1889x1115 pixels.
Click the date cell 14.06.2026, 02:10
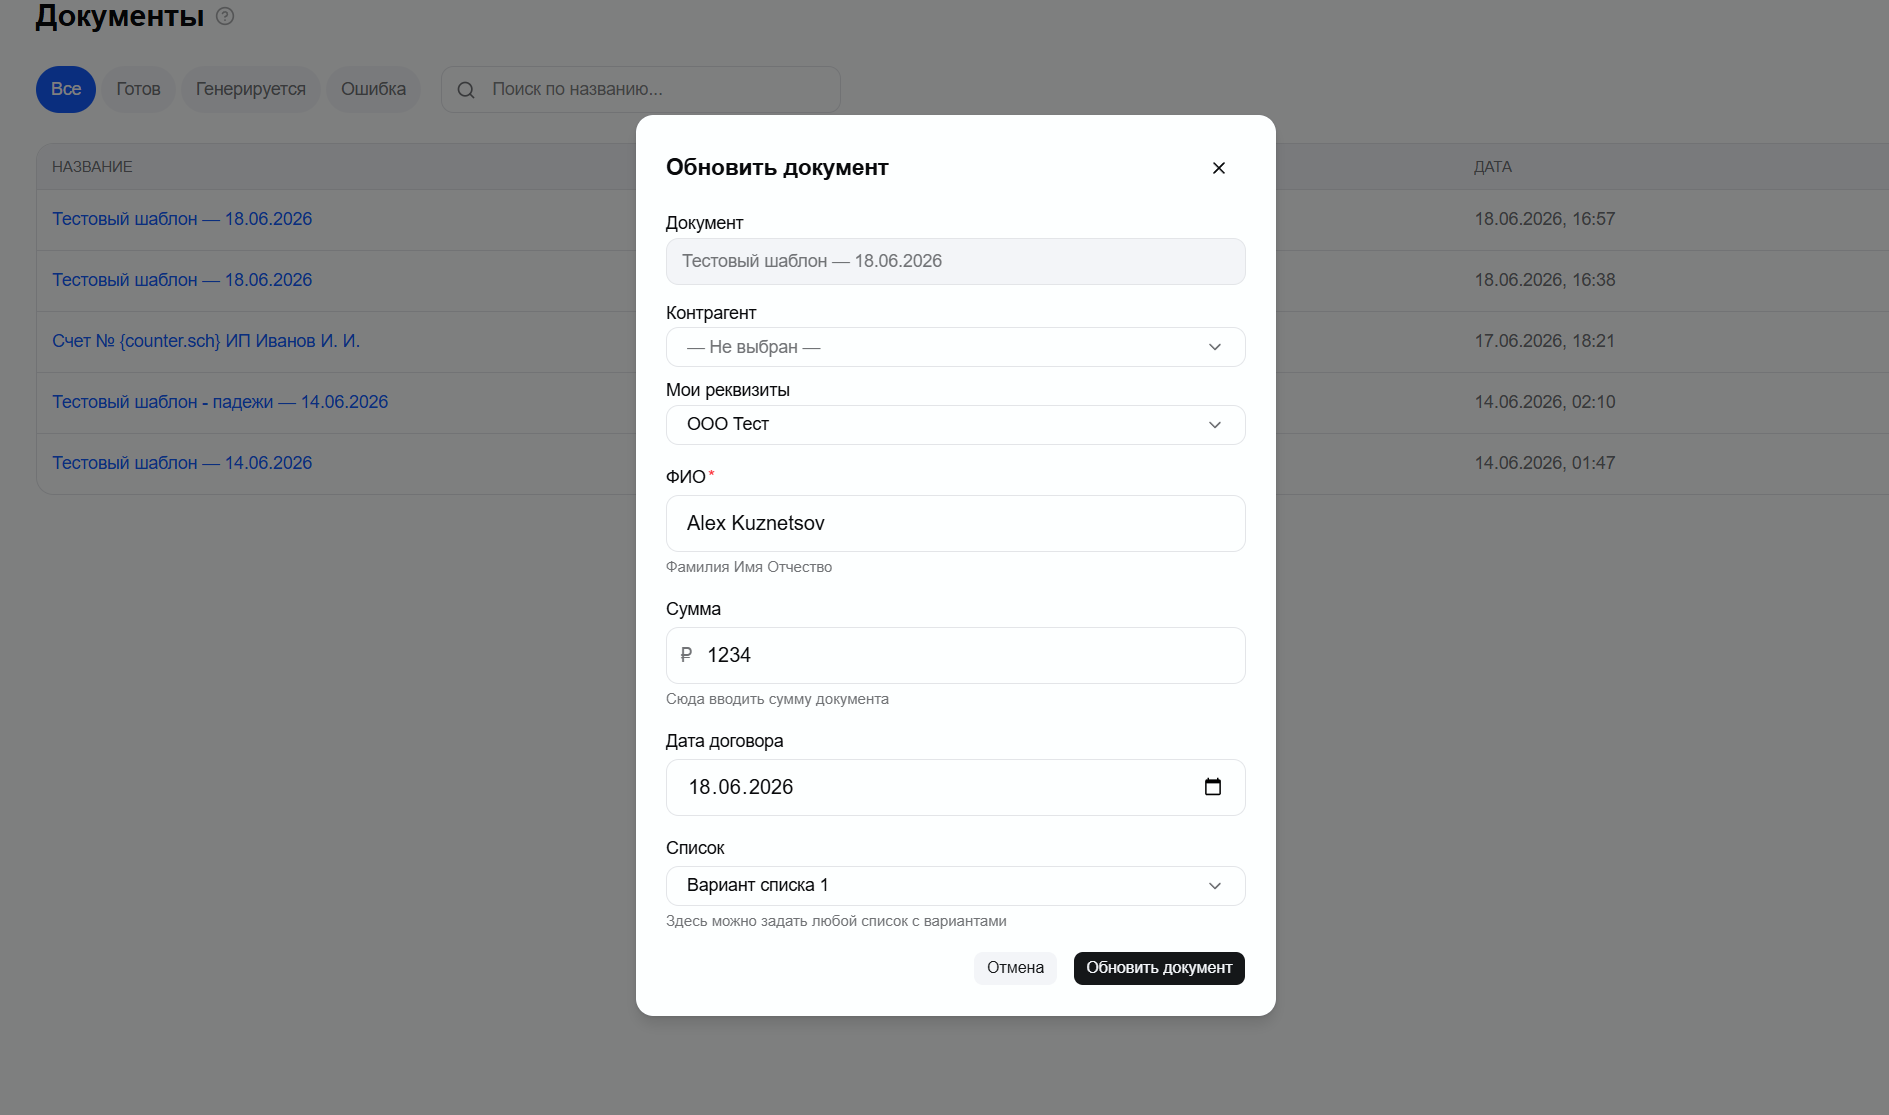pyautogui.click(x=1545, y=402)
